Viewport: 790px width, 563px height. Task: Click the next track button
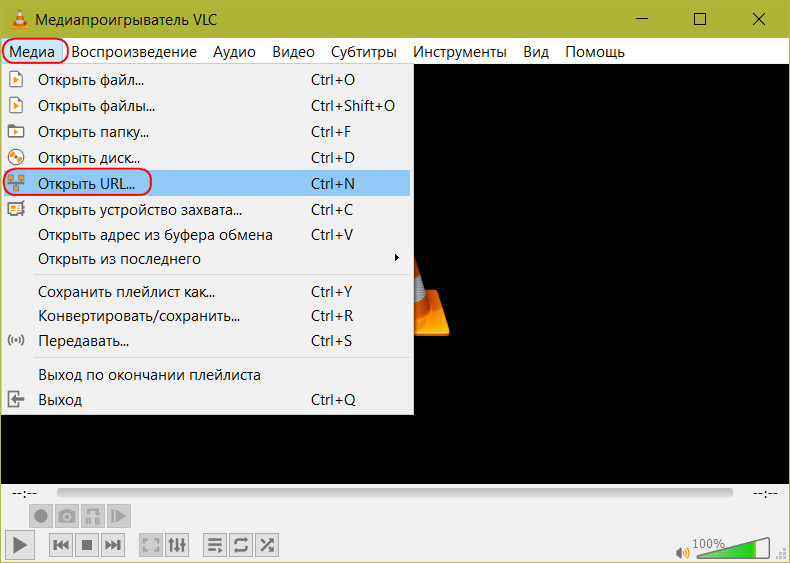112,545
